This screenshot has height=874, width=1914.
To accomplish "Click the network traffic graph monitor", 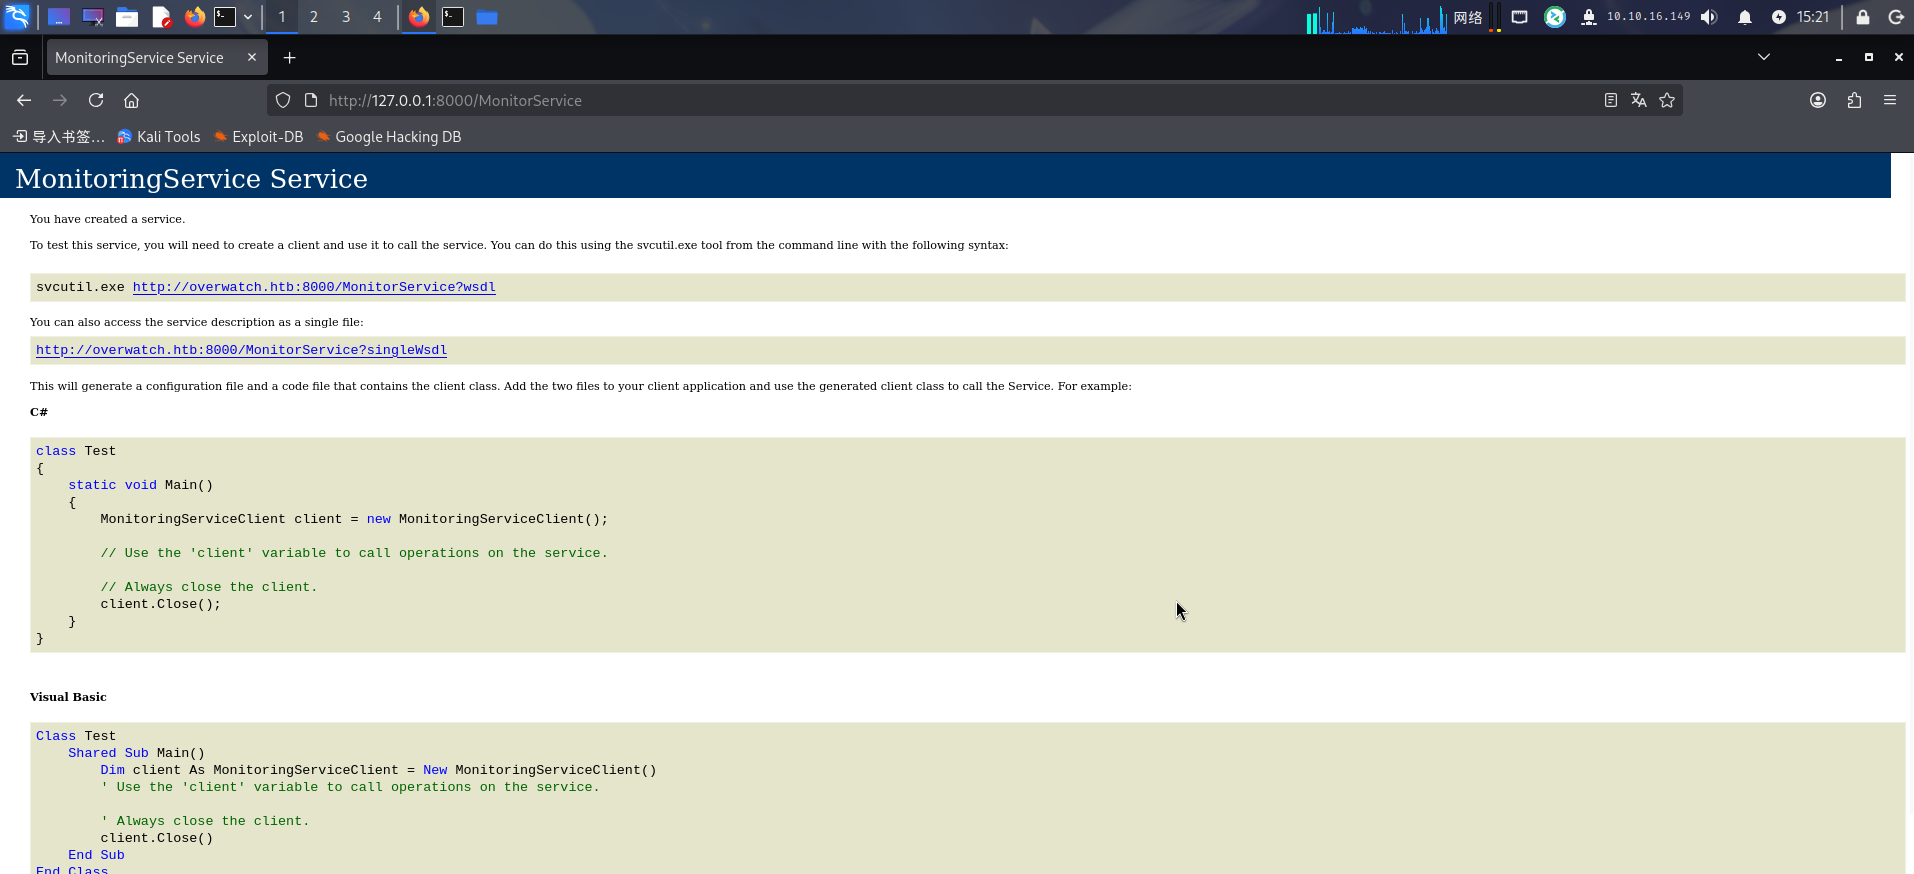I will click(x=1376, y=18).
